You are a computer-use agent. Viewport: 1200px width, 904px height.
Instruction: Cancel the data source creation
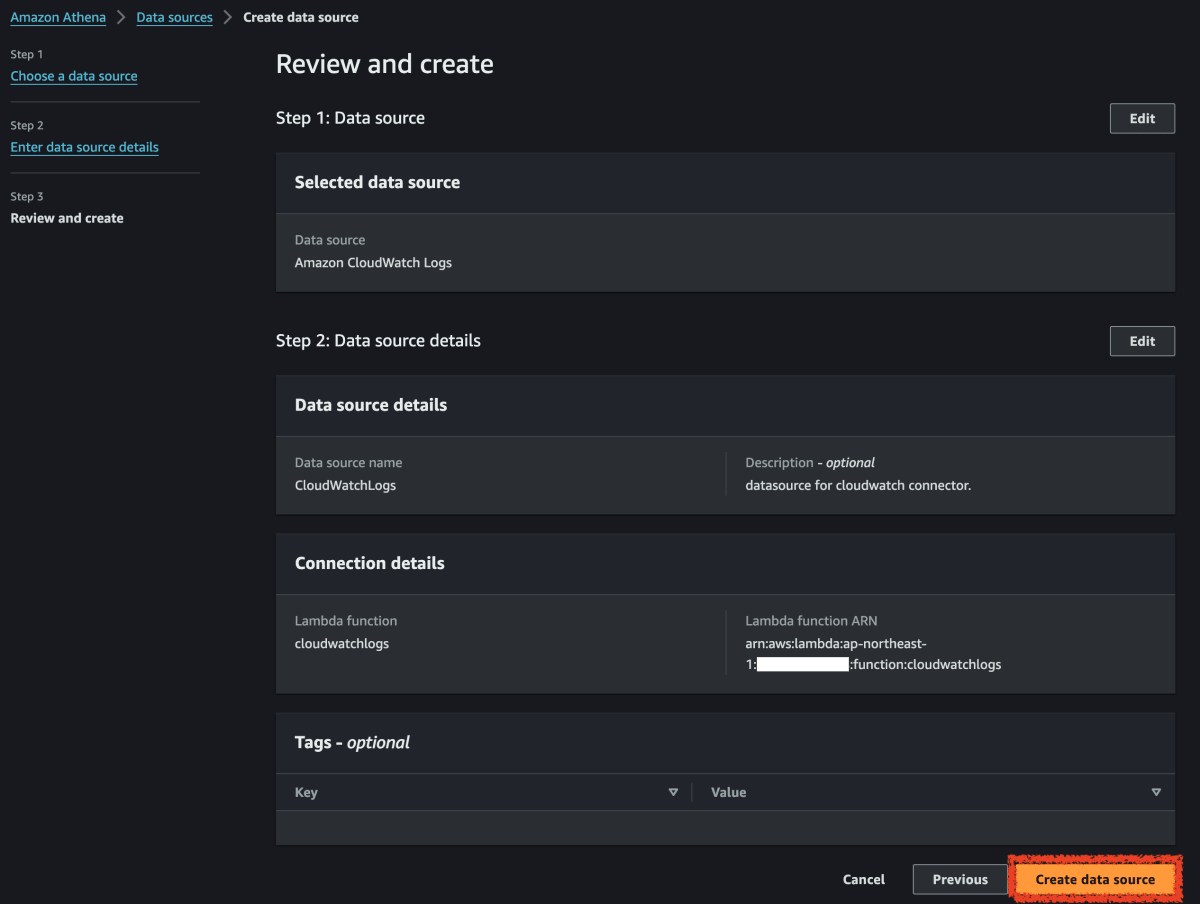pos(864,880)
